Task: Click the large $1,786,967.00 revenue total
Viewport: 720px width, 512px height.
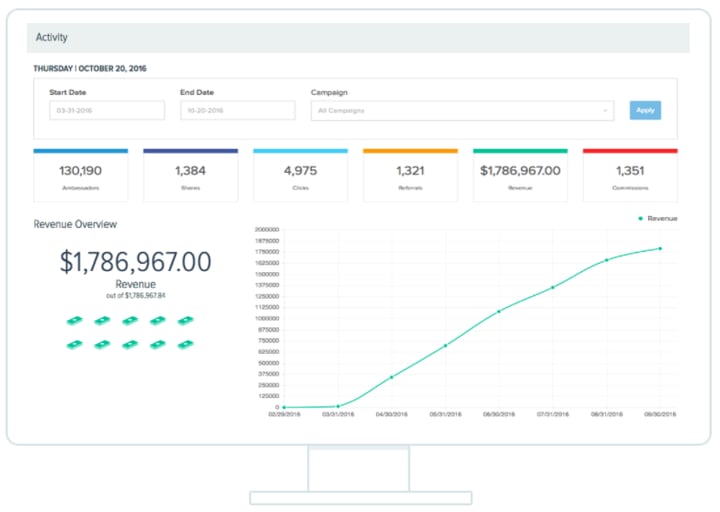Action: point(135,262)
